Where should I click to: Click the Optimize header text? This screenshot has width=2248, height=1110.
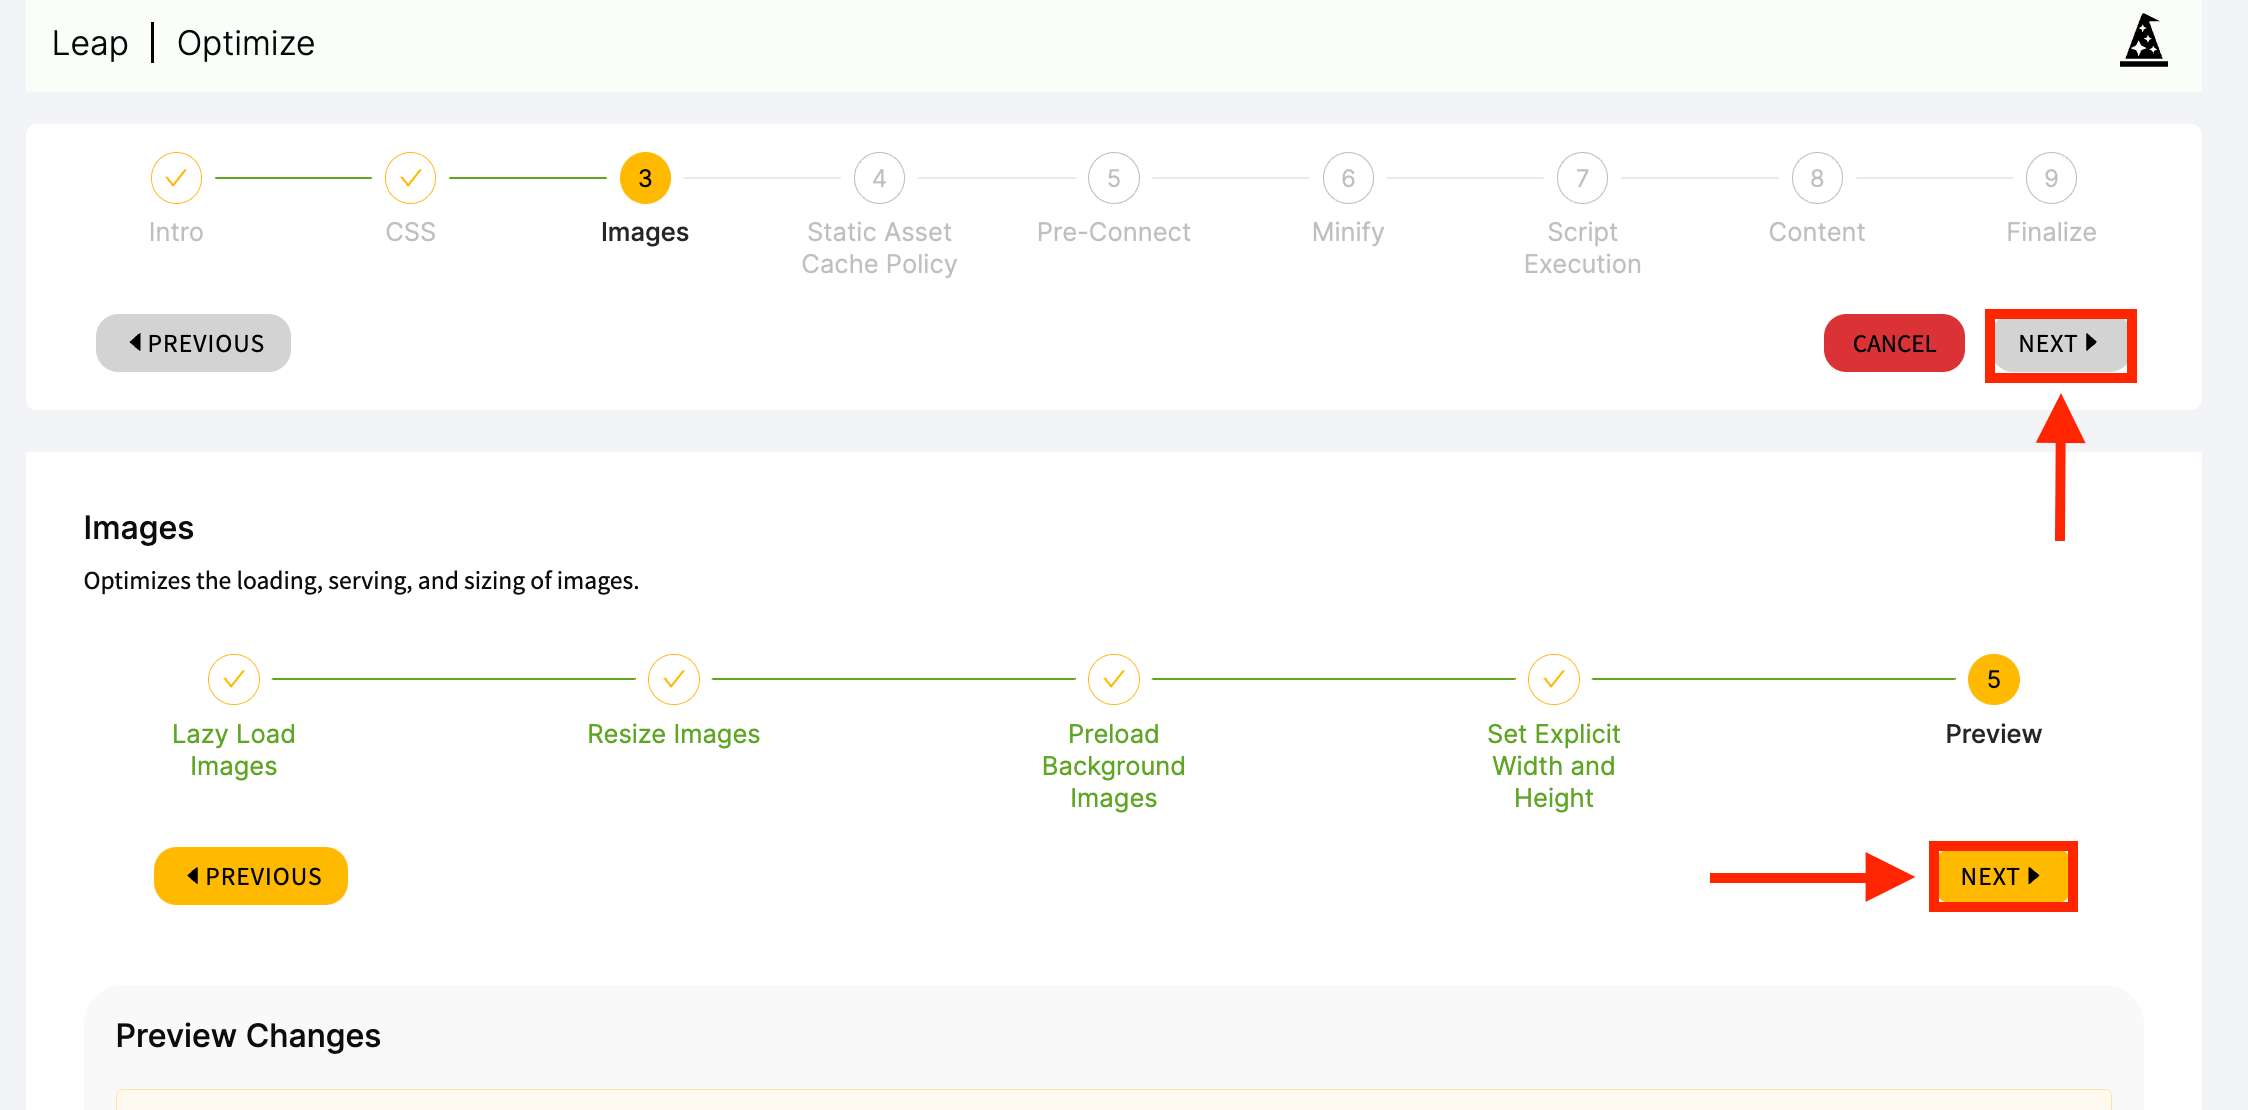pyautogui.click(x=246, y=43)
